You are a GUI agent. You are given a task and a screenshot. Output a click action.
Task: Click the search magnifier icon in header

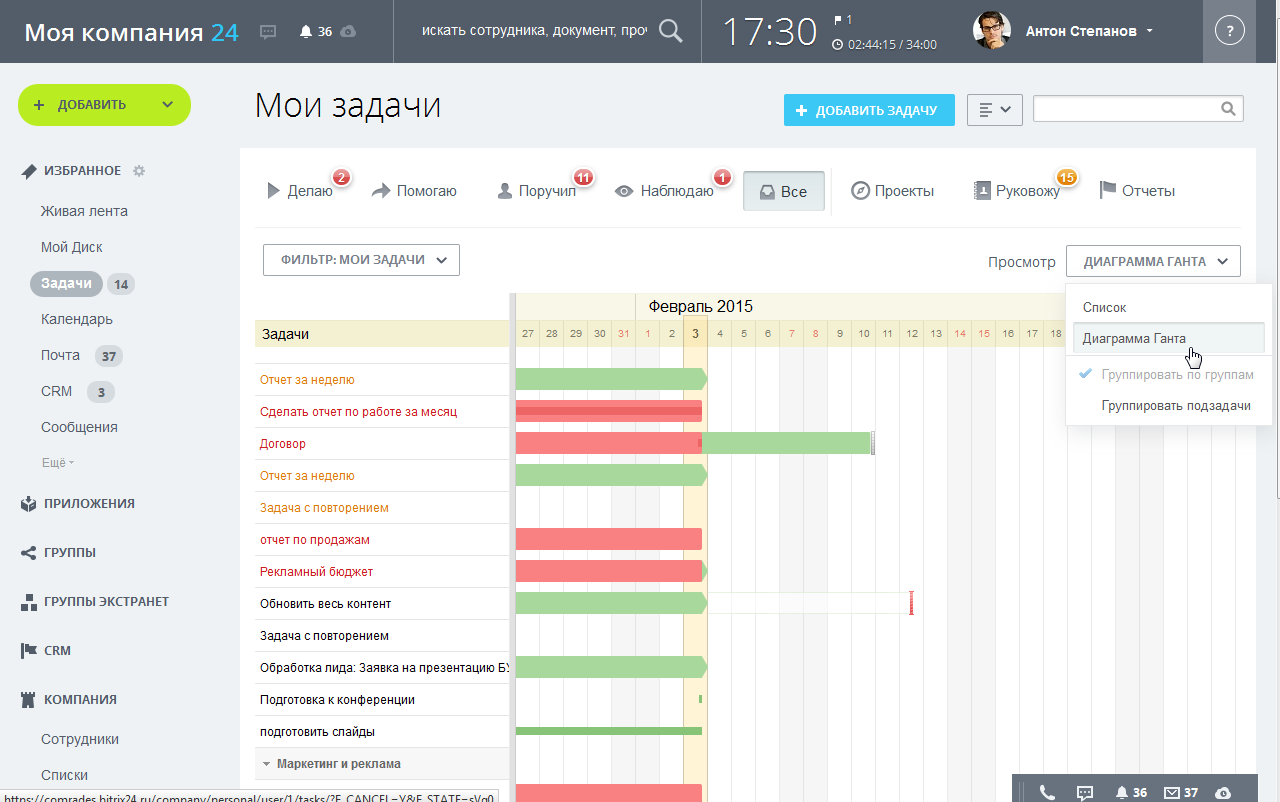pos(671,31)
